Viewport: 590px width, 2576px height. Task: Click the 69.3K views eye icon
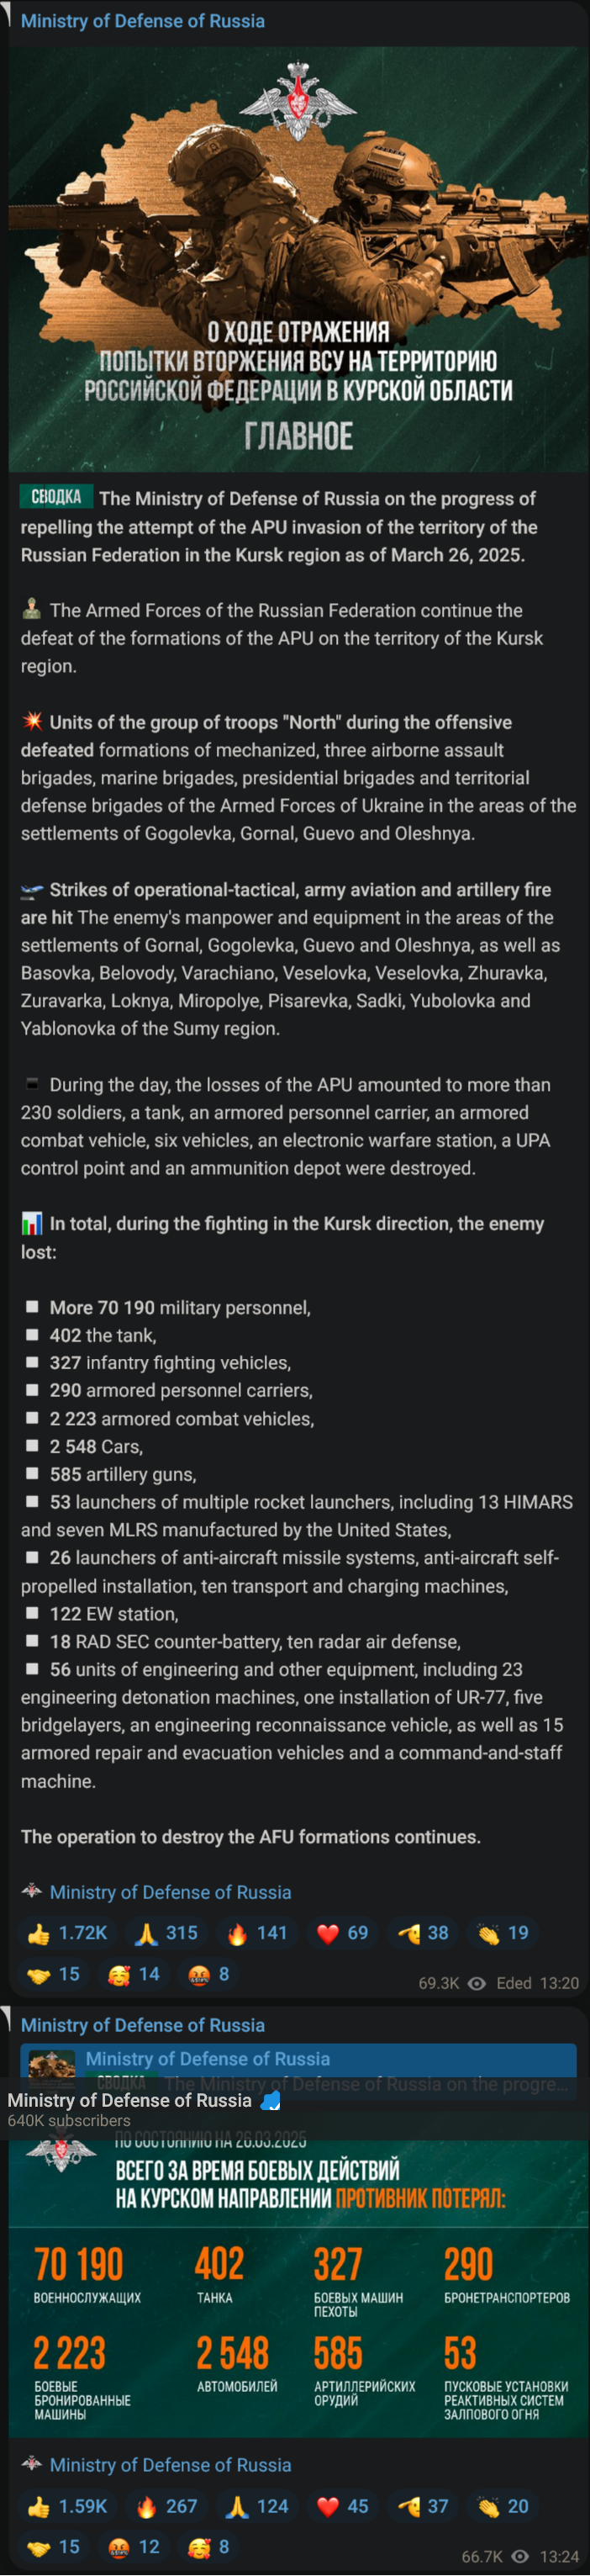pos(477,1983)
